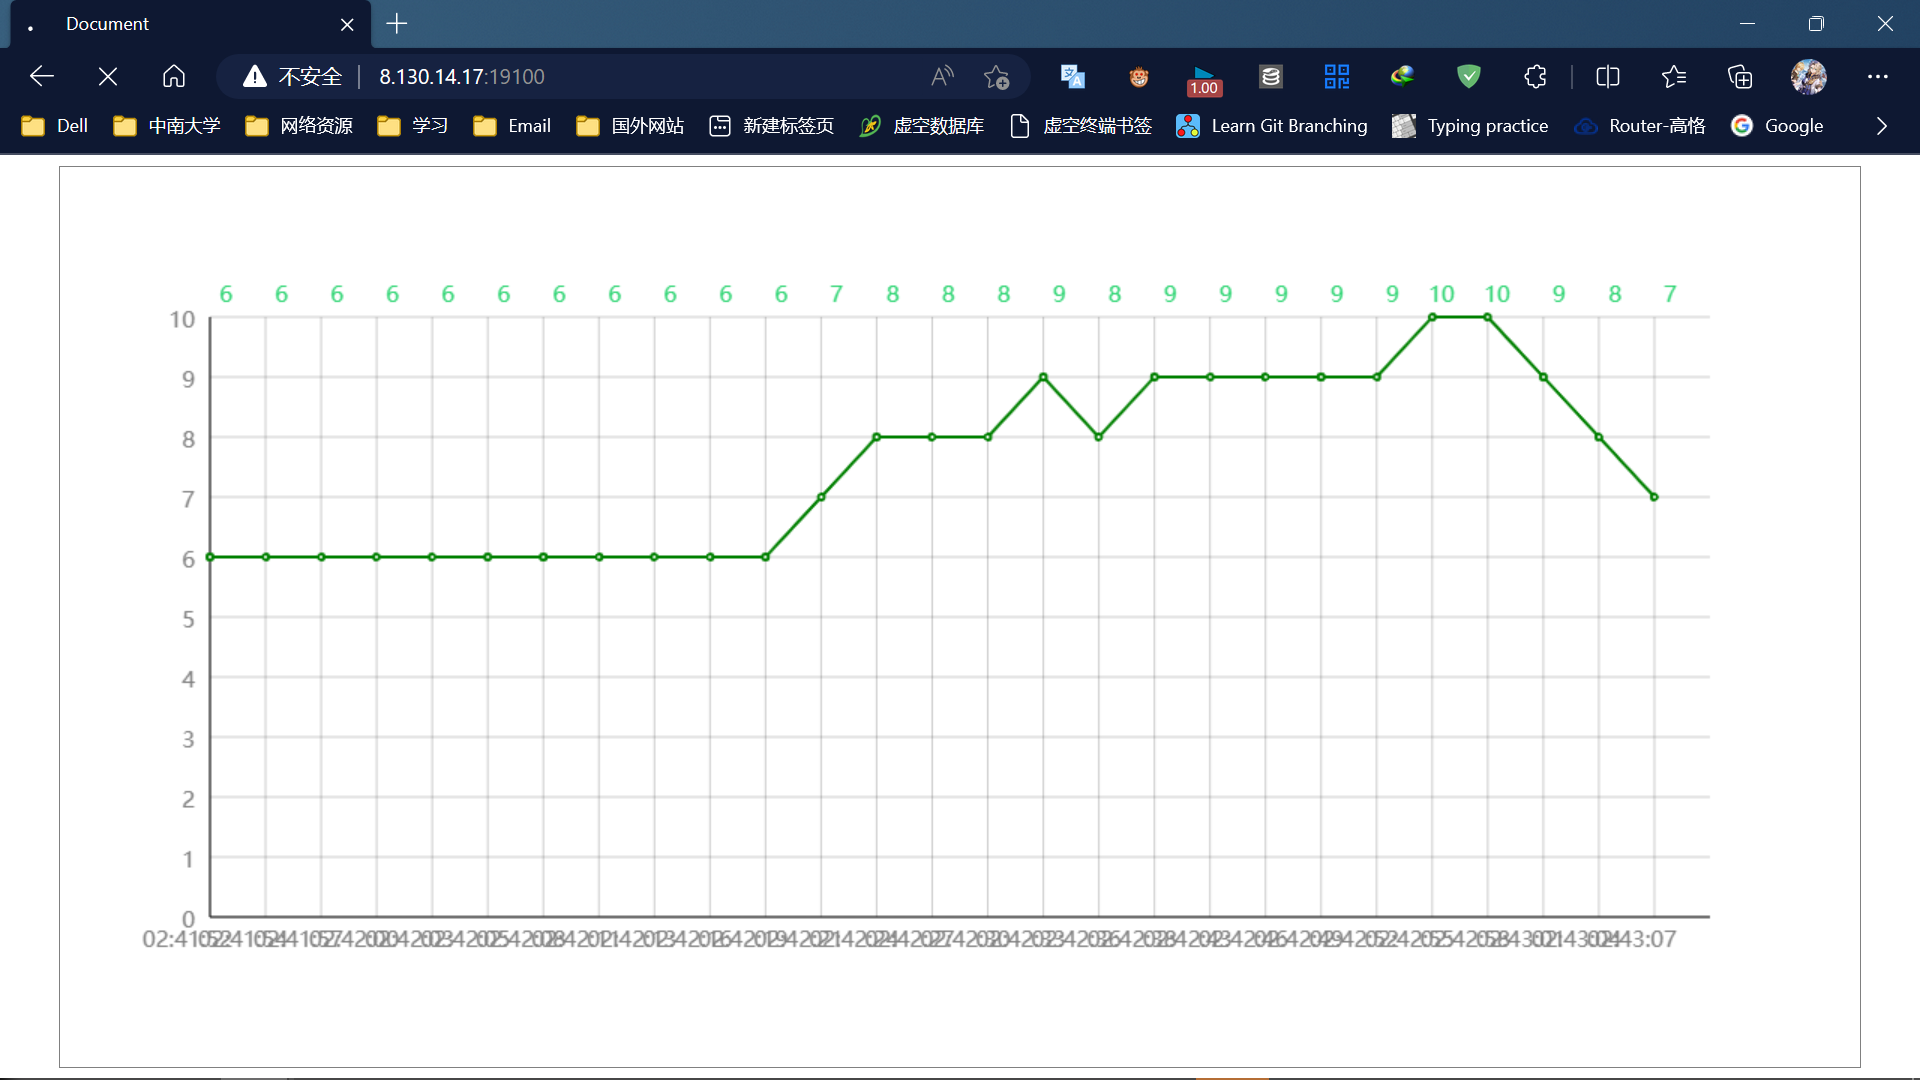The image size is (1920, 1080).
Task: Open the 中南大学 bookmarks folder
Action: coord(167,126)
